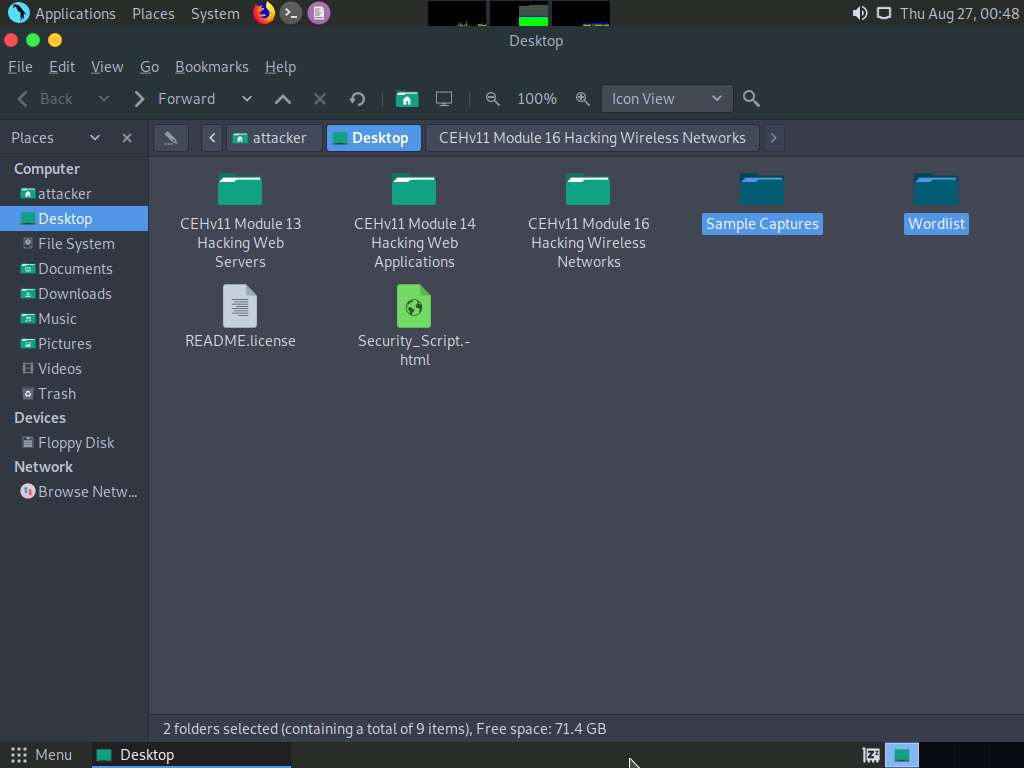Screen dimensions: 1024x768
Task: Click the search icon in the toolbar
Action: click(751, 98)
